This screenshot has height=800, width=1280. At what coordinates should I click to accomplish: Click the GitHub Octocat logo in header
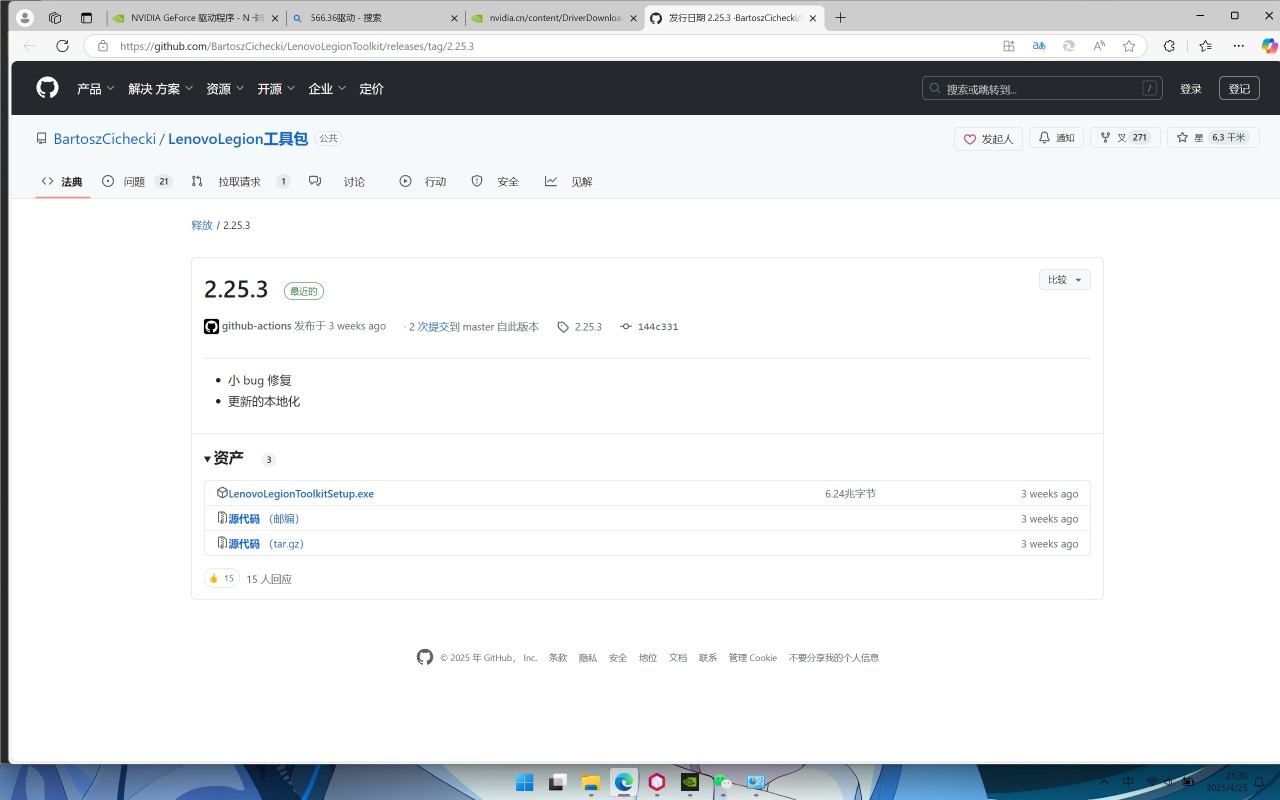click(47, 88)
